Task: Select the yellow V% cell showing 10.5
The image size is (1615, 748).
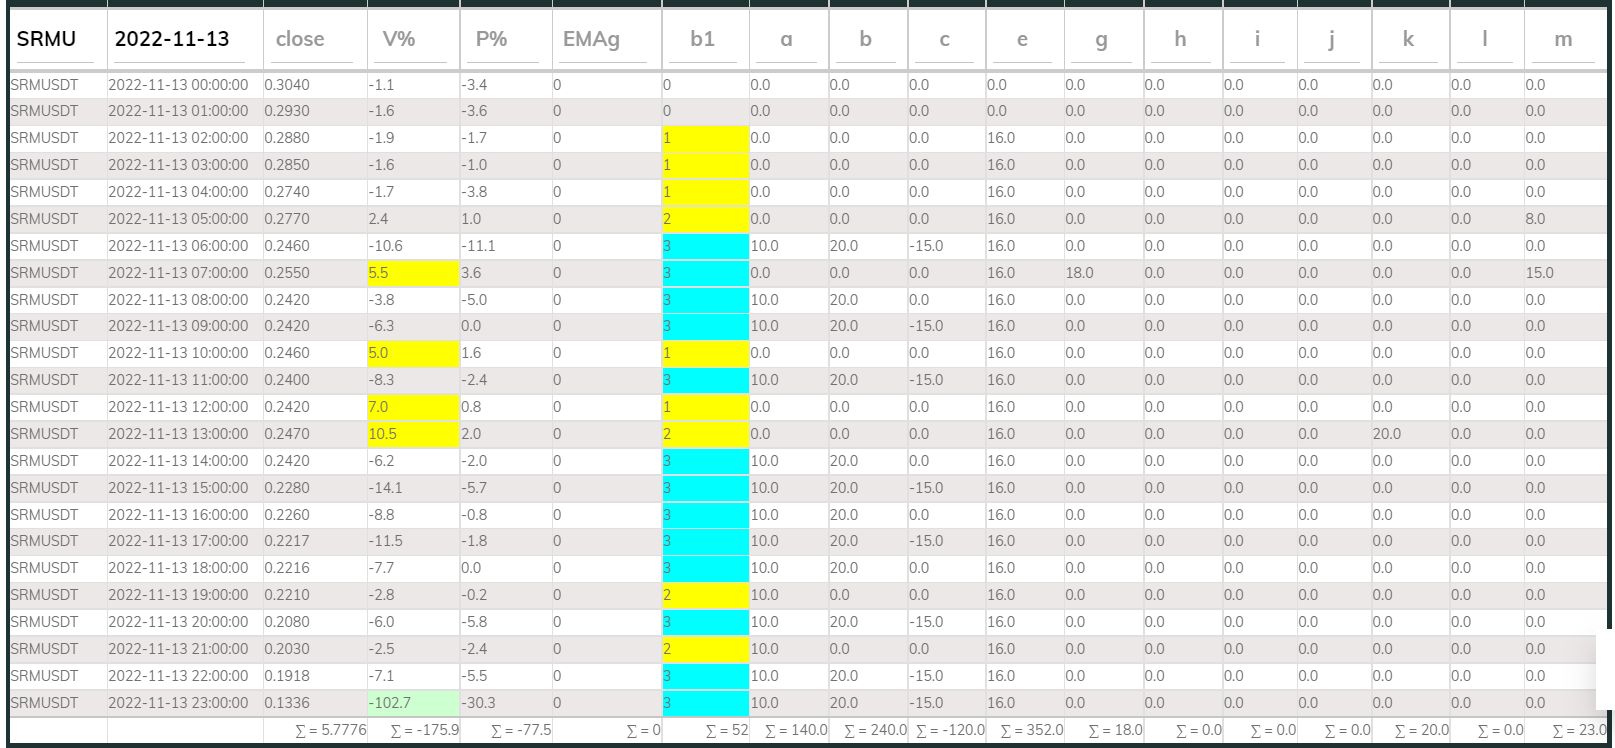Action: 412,434
